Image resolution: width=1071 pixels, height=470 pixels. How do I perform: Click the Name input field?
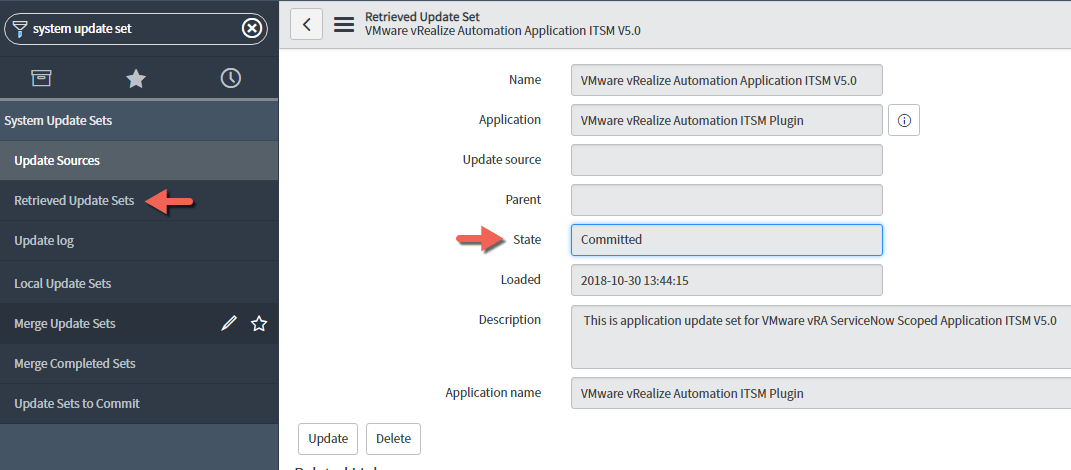tap(726, 80)
